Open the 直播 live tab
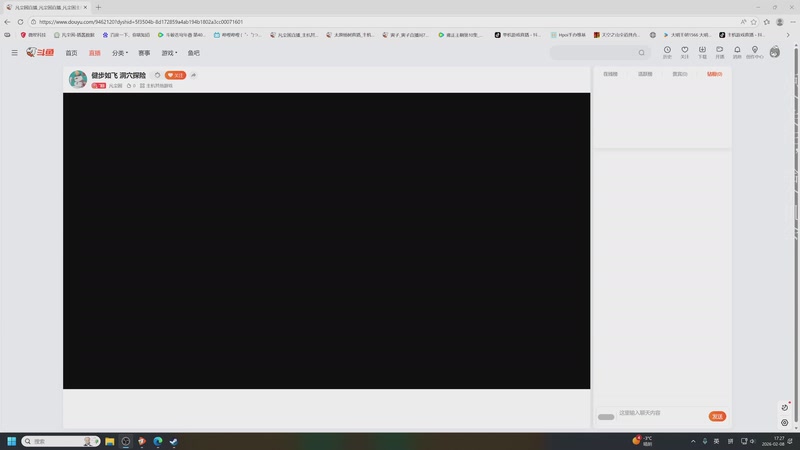 (x=95, y=53)
